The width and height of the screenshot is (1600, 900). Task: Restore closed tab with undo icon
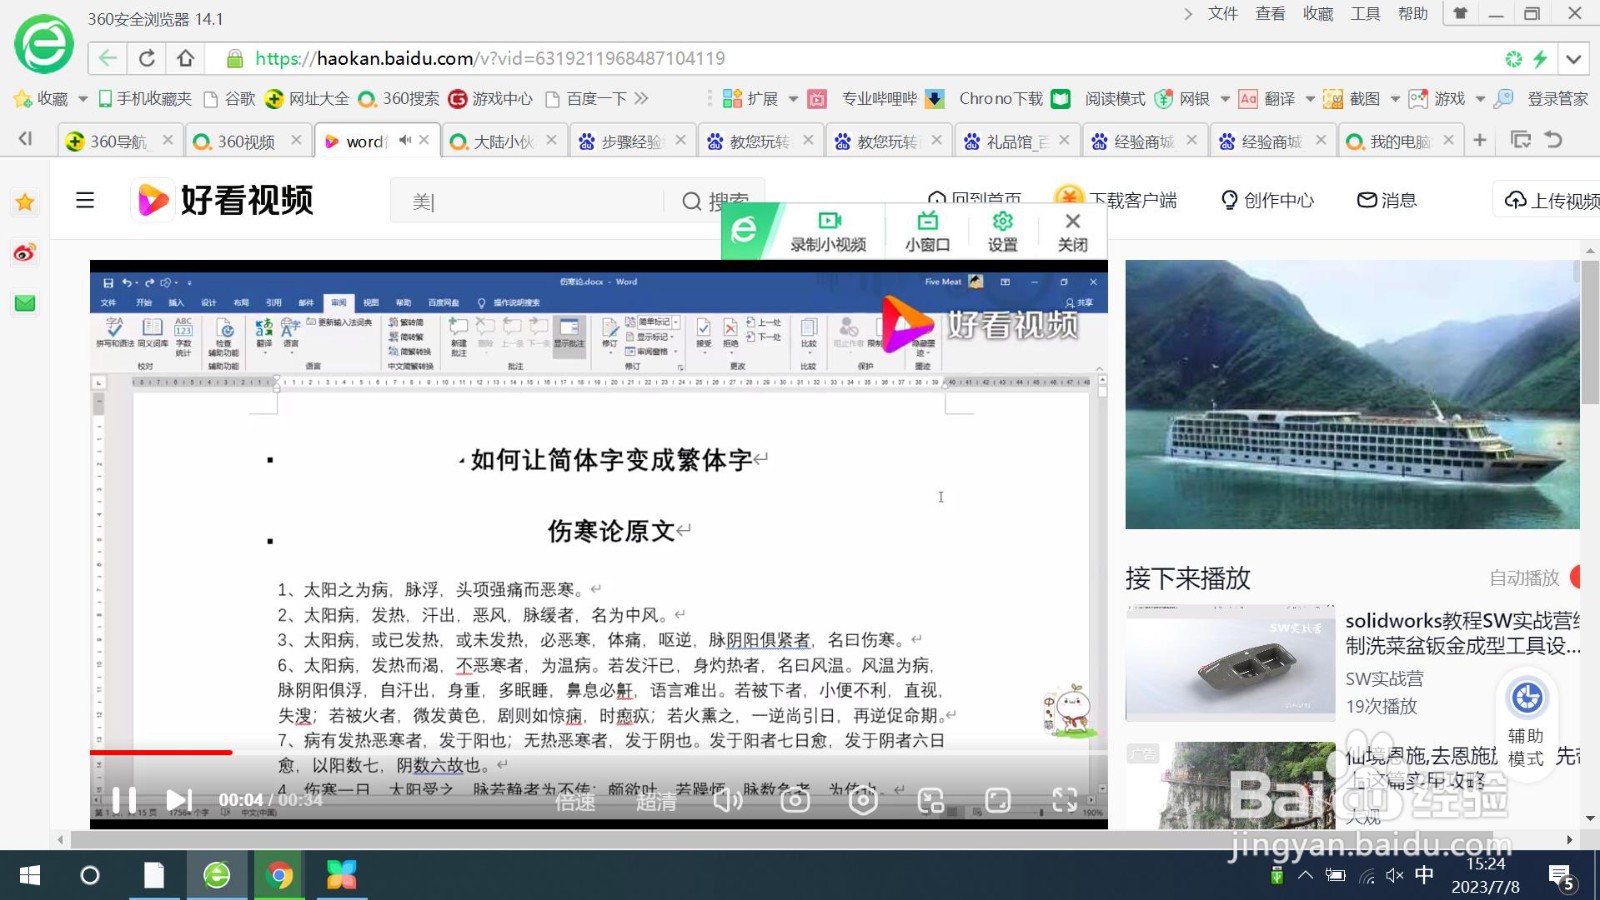tap(1553, 140)
